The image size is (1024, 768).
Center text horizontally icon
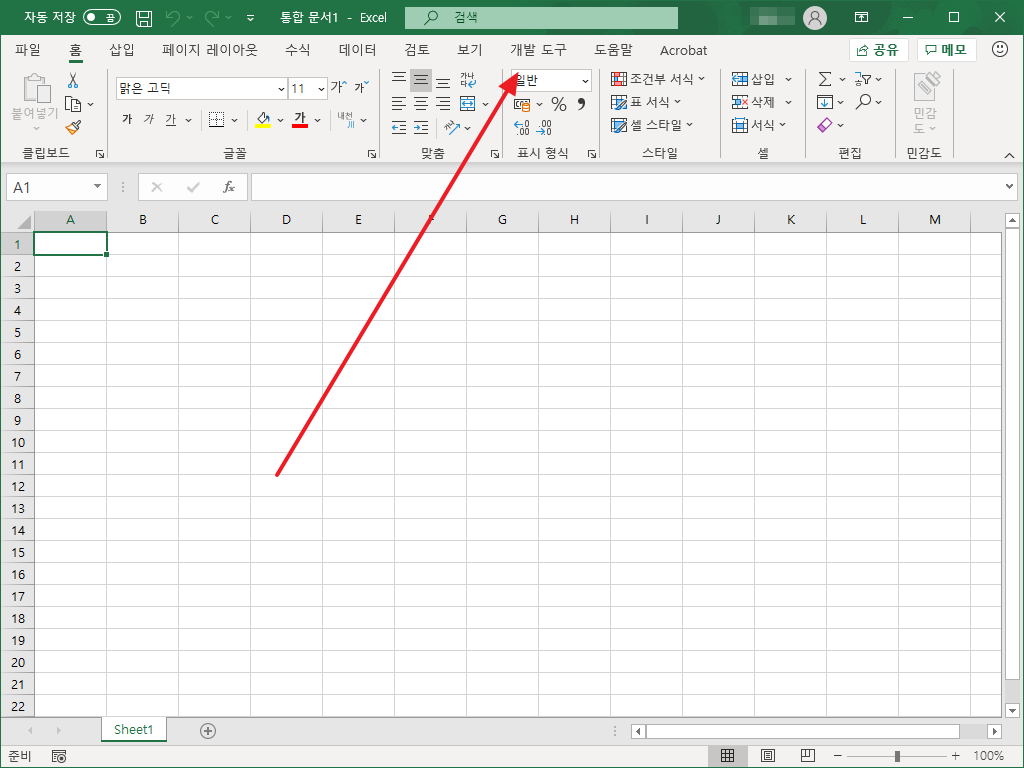pyautogui.click(x=421, y=103)
